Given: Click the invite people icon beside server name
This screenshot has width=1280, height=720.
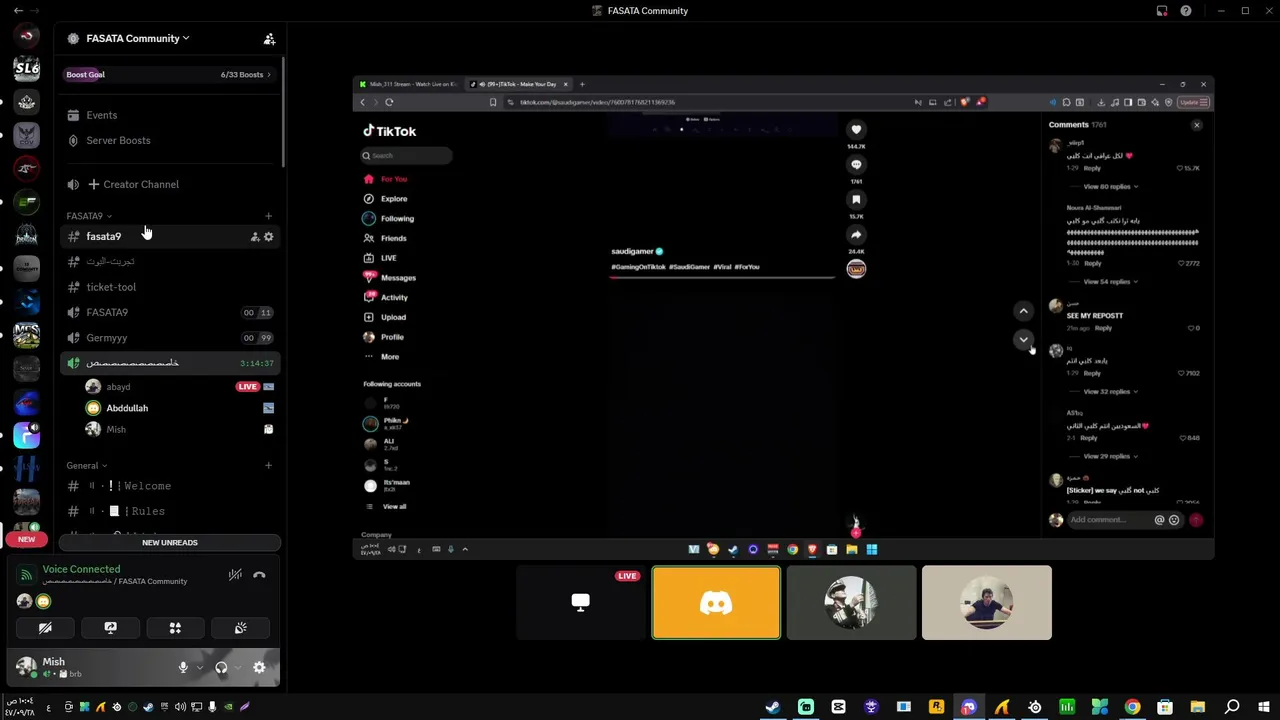Looking at the screenshot, I should (x=269, y=39).
